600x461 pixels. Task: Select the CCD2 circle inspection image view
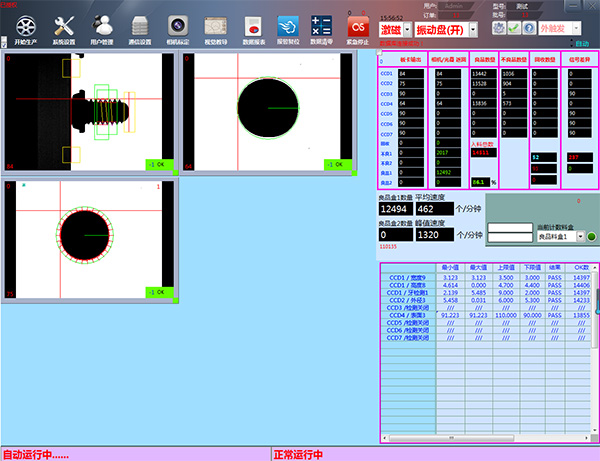(266, 110)
